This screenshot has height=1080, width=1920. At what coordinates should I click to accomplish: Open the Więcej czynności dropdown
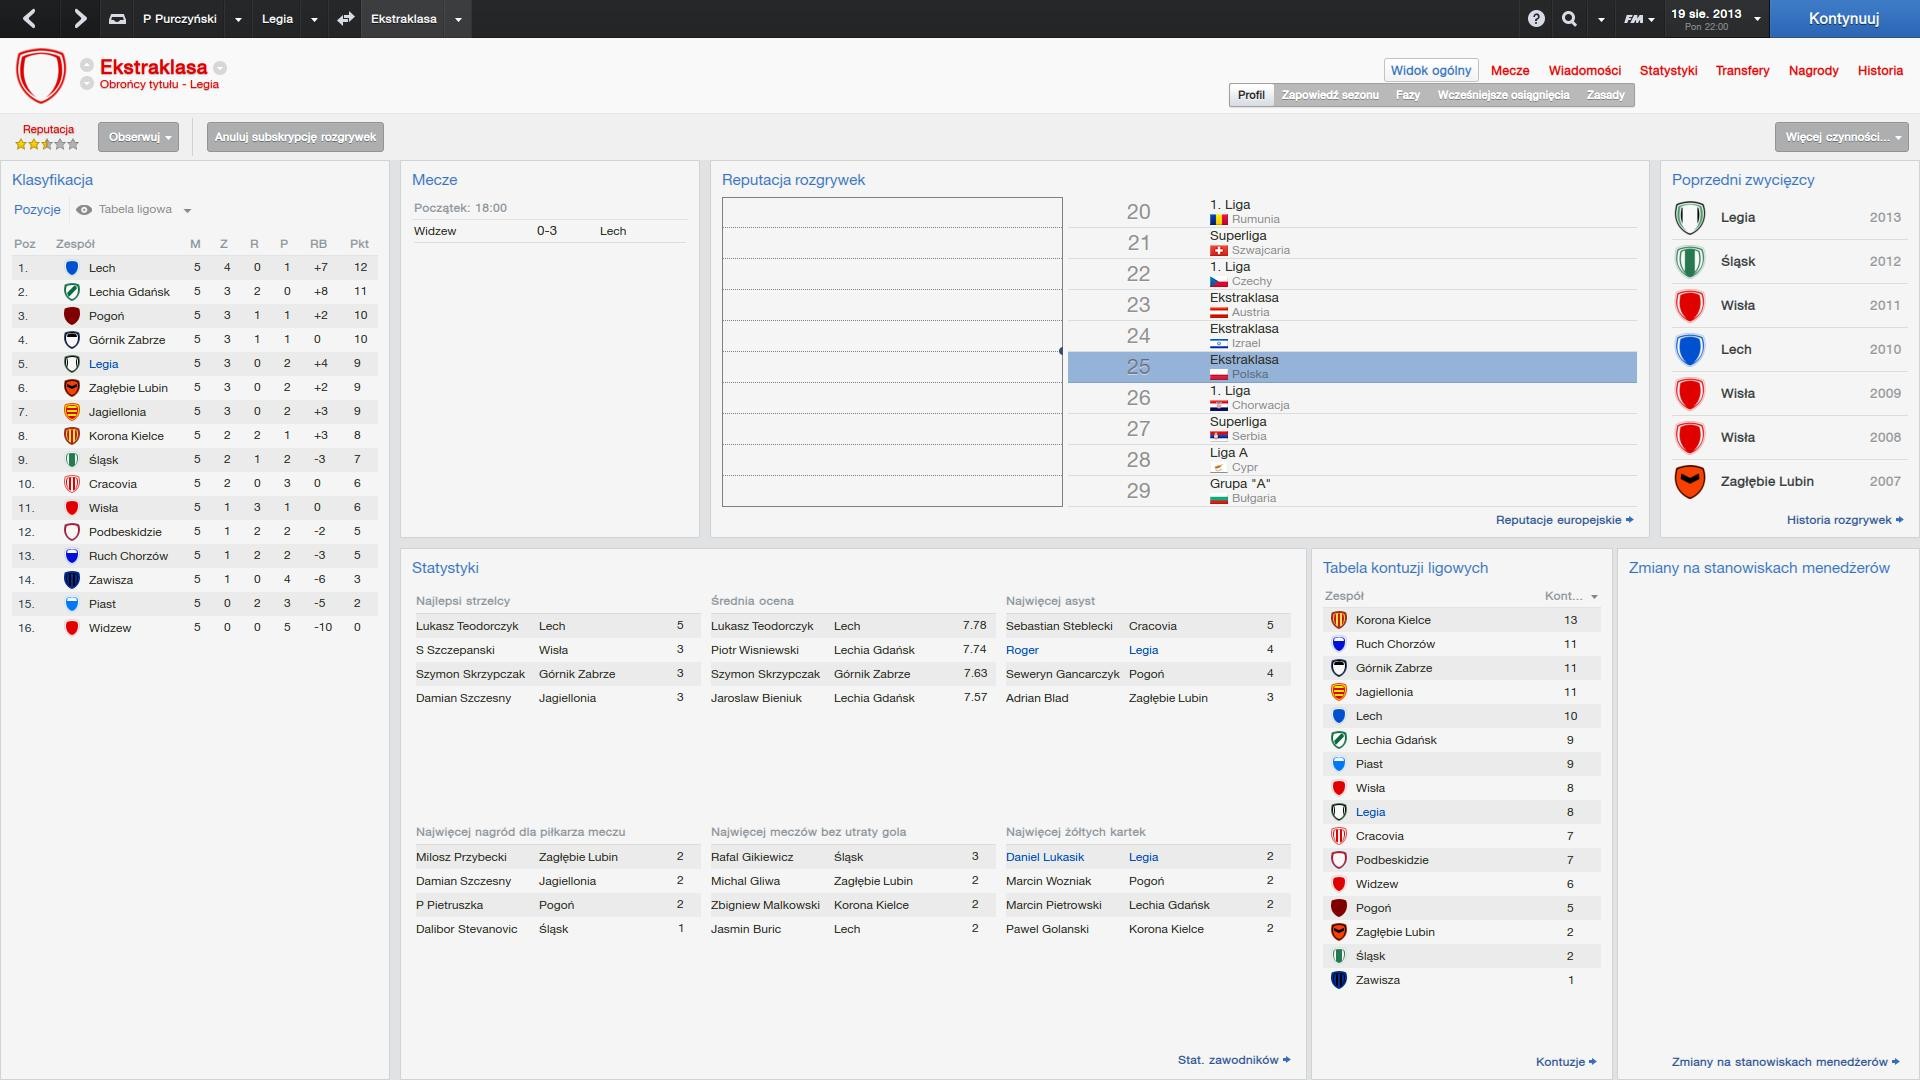pyautogui.click(x=1842, y=137)
